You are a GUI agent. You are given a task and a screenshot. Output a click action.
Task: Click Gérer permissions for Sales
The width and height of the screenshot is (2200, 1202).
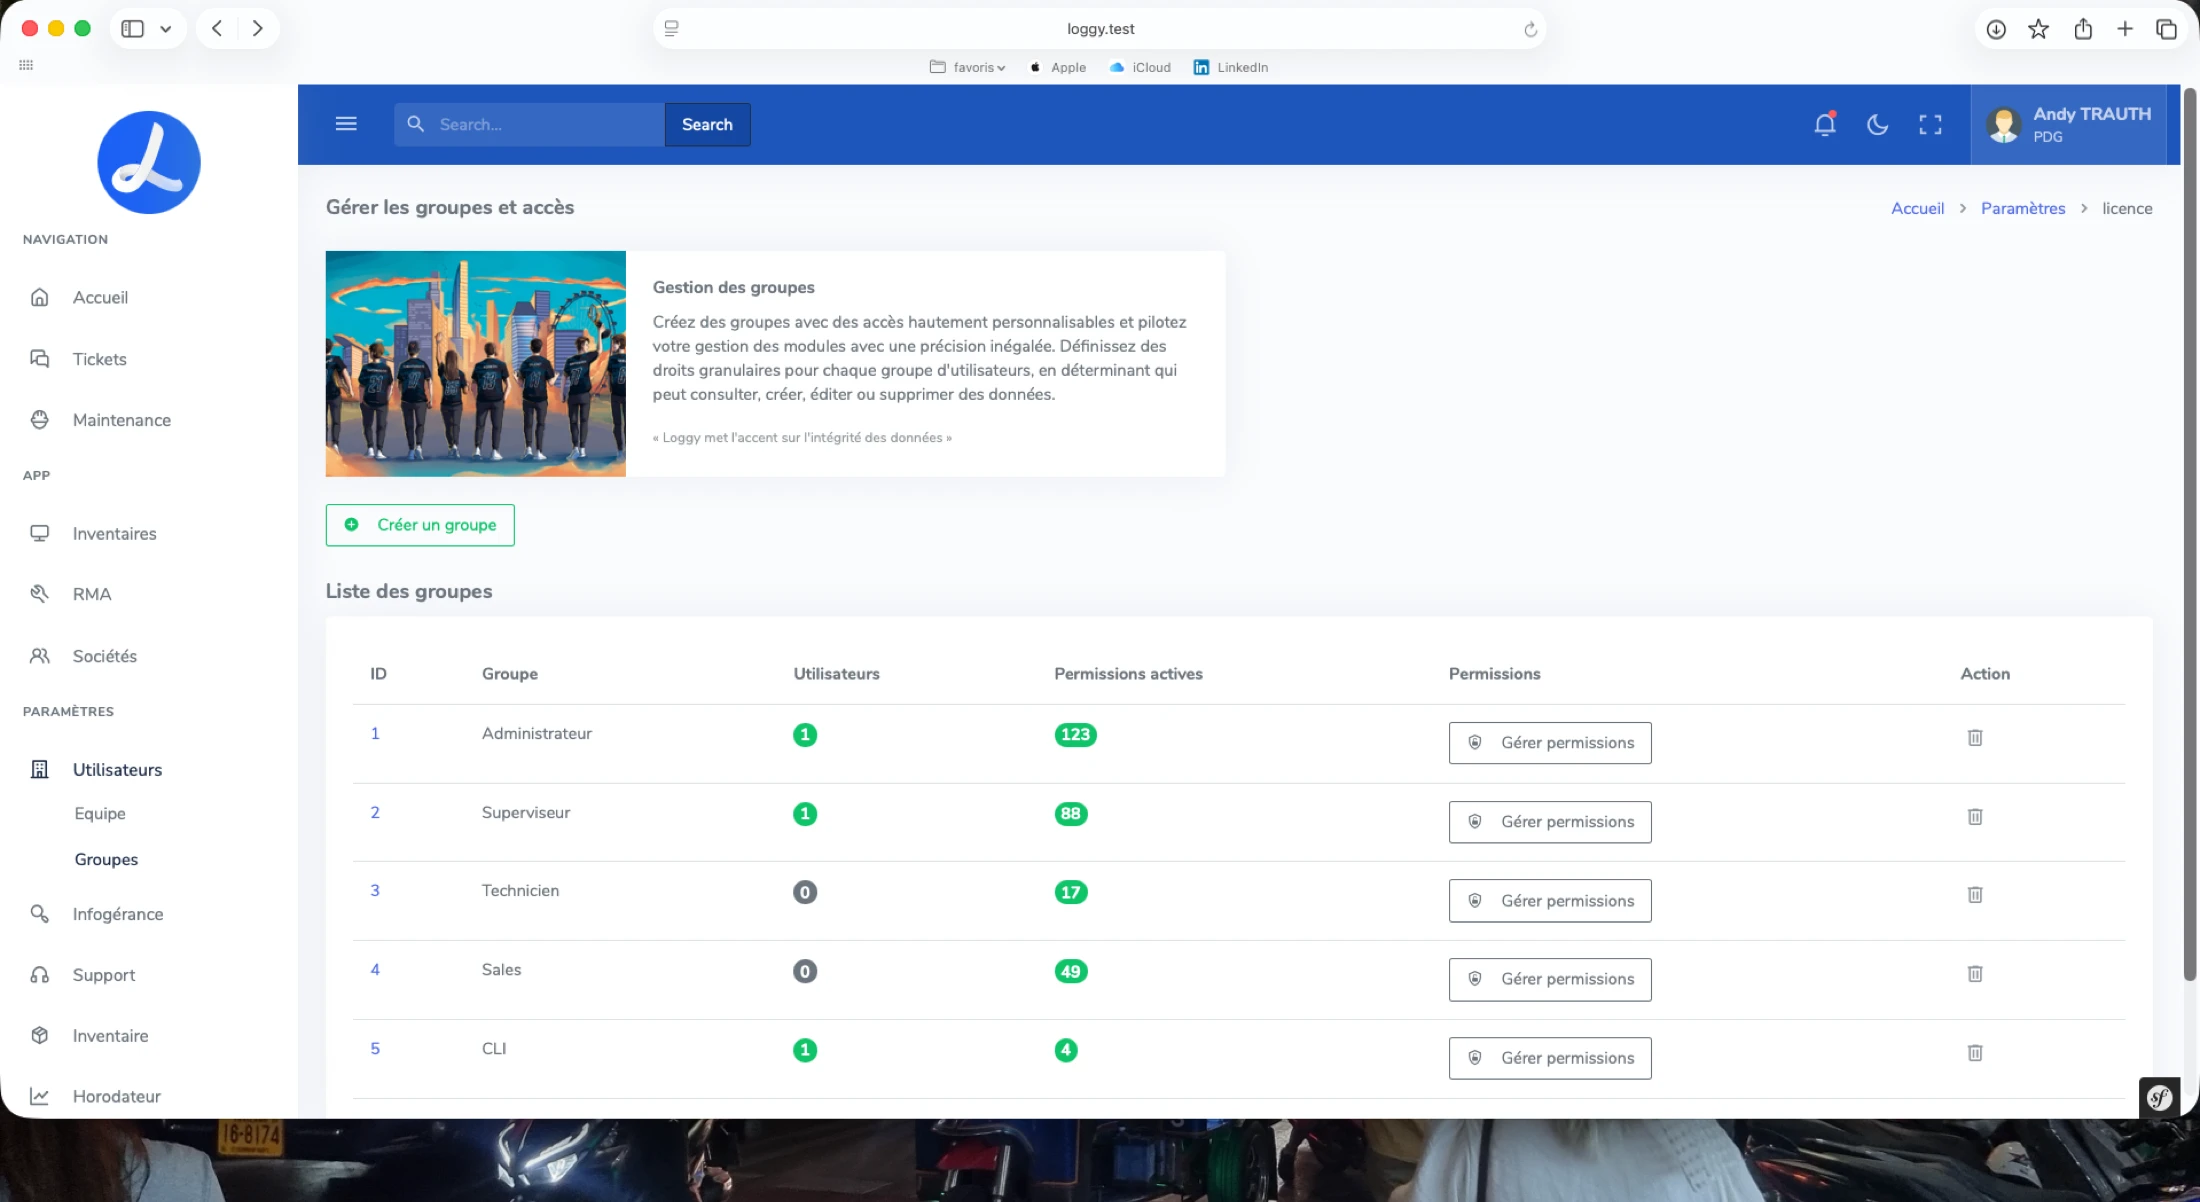1550,980
